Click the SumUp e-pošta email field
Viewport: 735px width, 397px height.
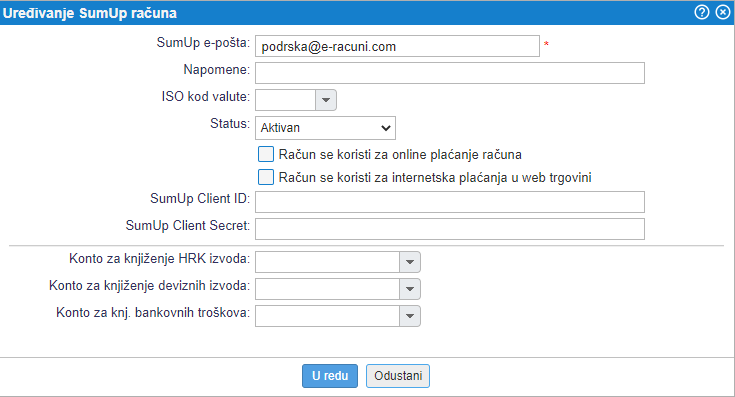click(397, 46)
